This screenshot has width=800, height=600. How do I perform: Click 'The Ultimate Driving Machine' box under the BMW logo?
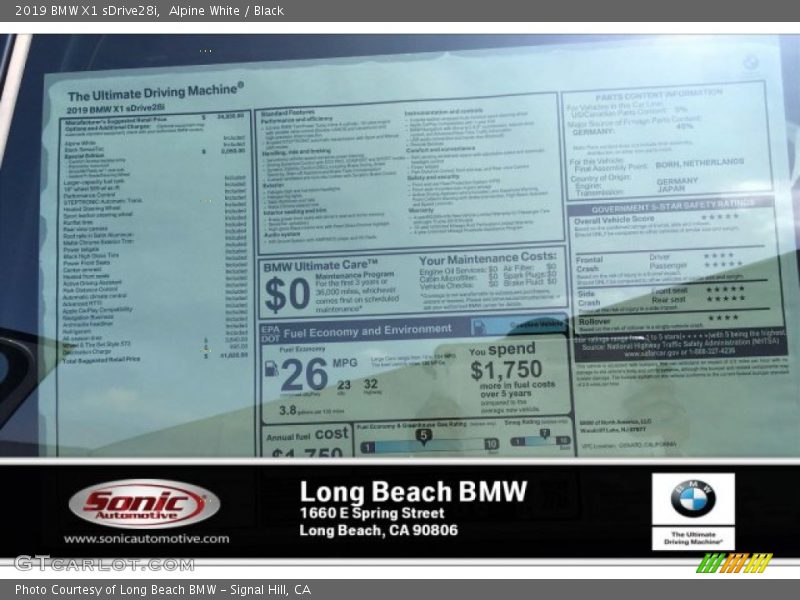click(x=693, y=538)
